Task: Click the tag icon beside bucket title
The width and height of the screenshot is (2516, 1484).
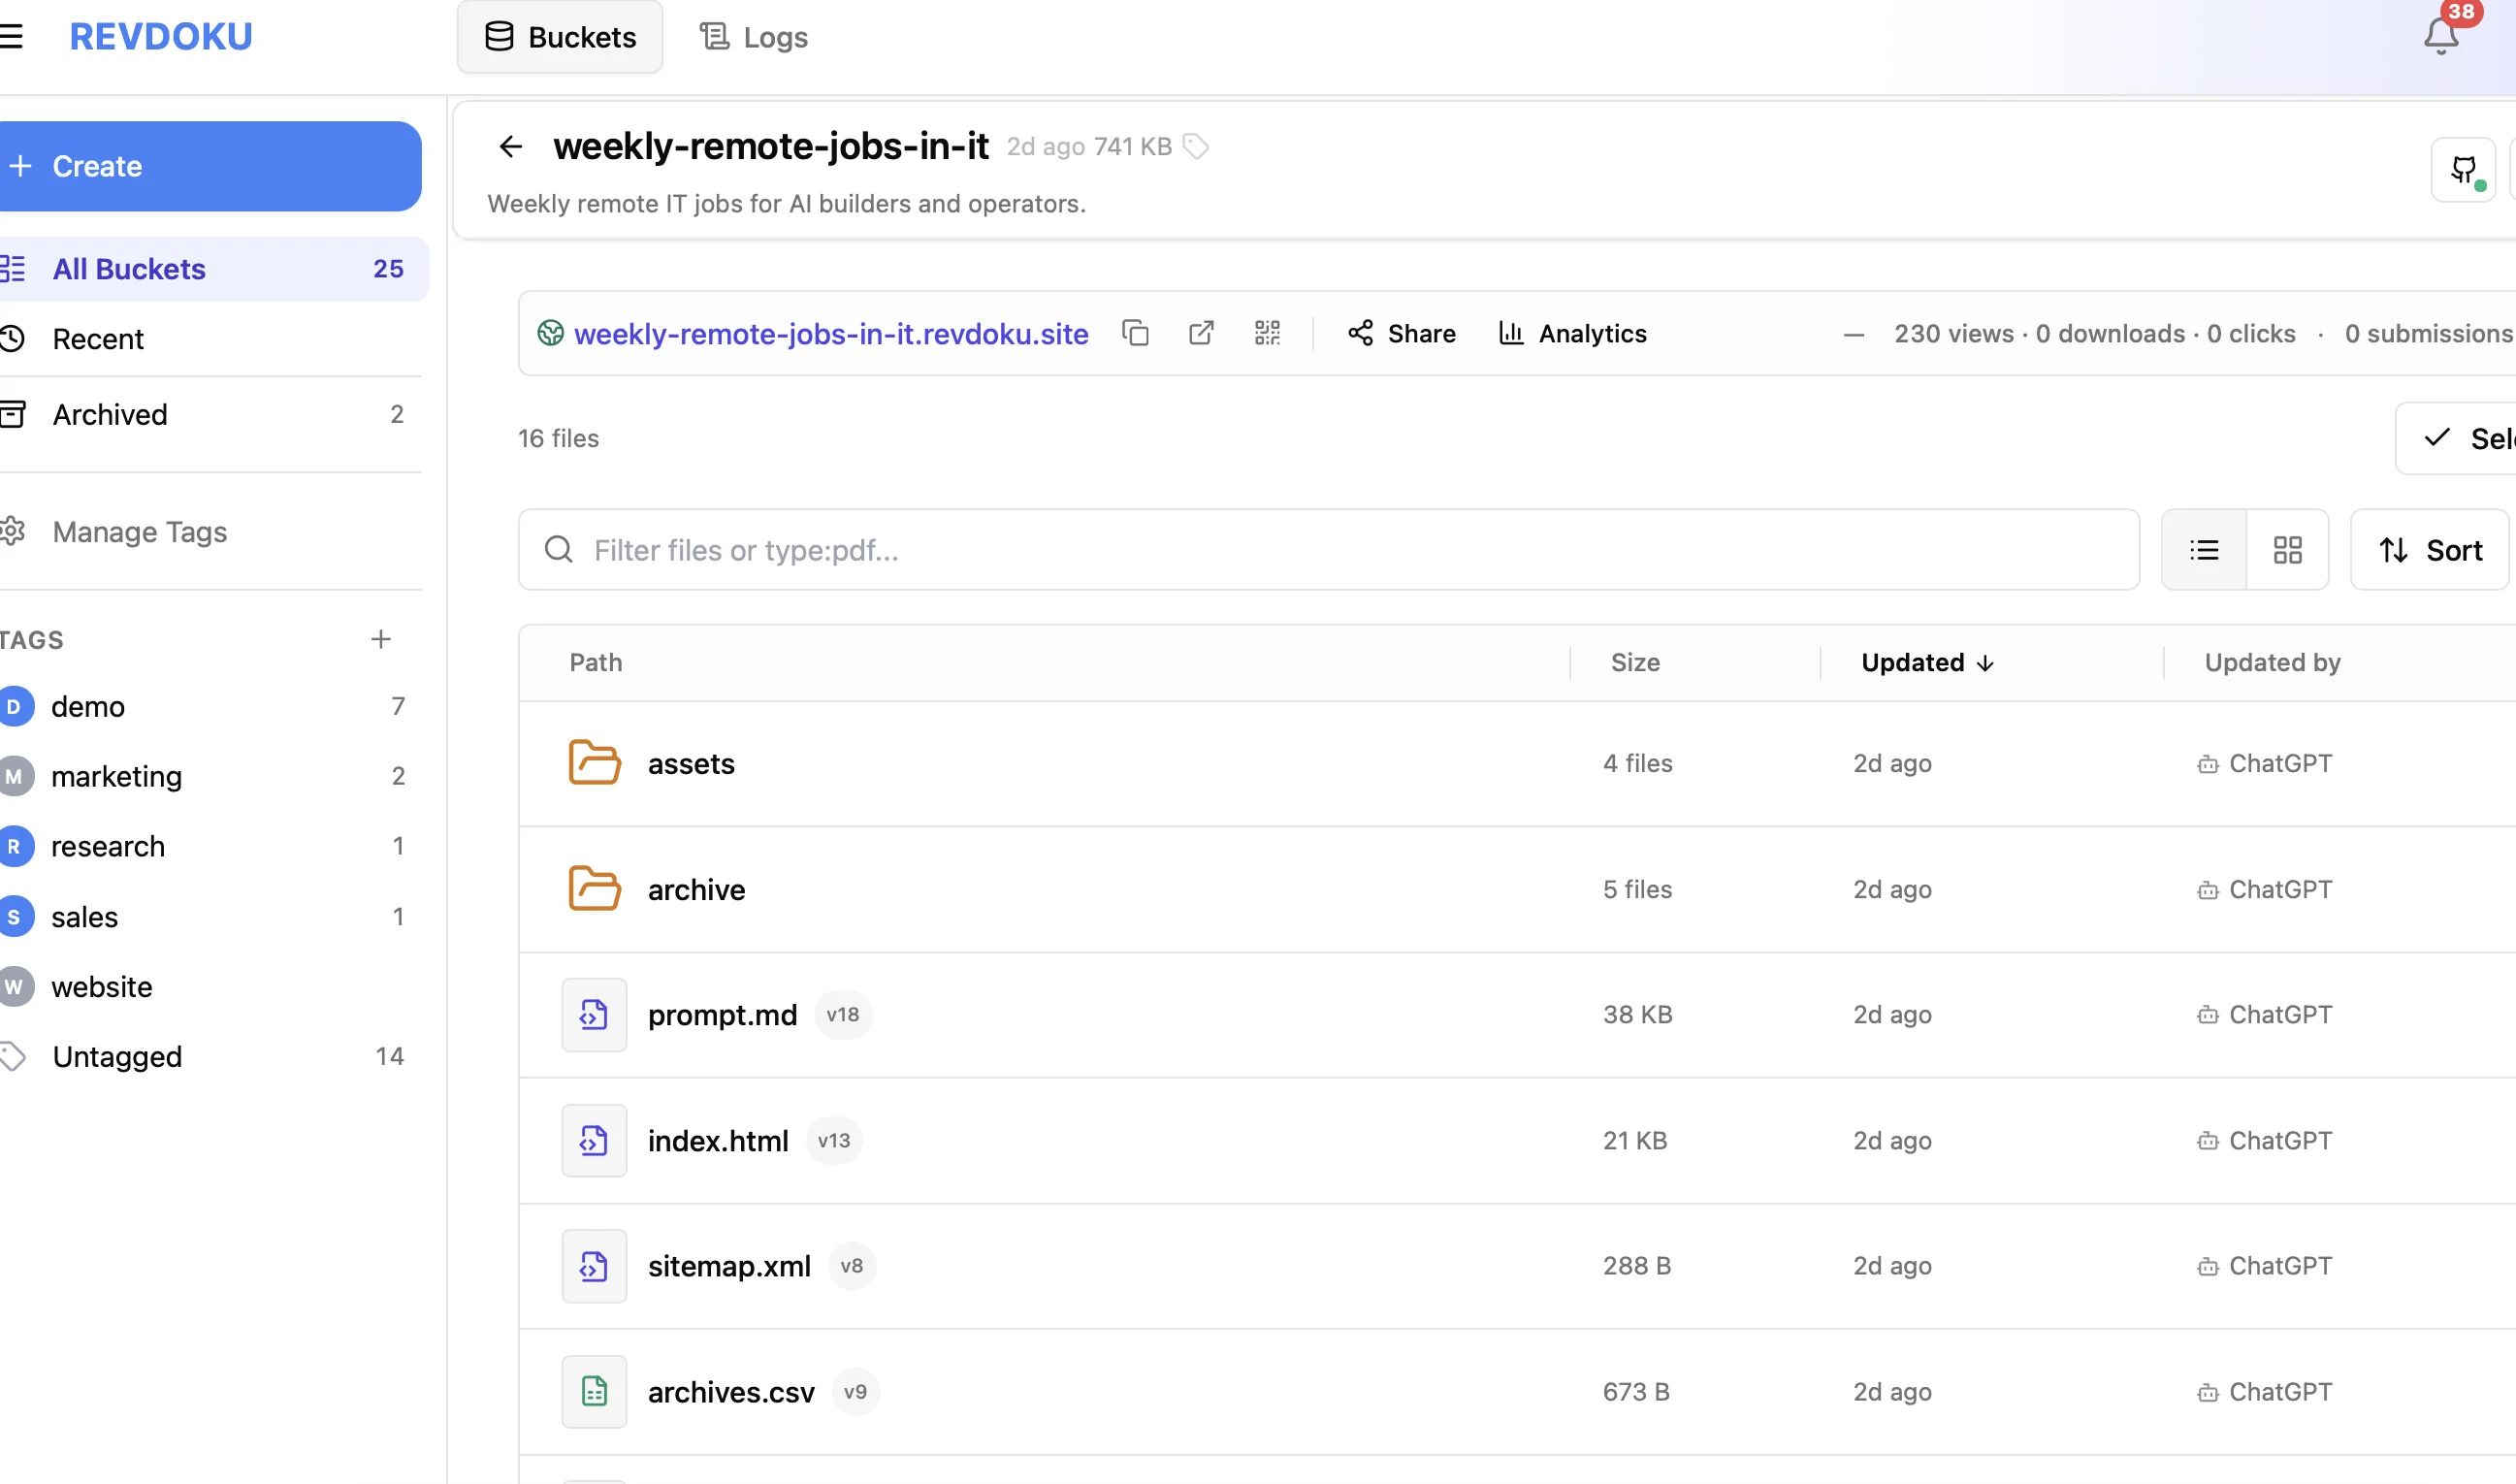Action: [1196, 147]
